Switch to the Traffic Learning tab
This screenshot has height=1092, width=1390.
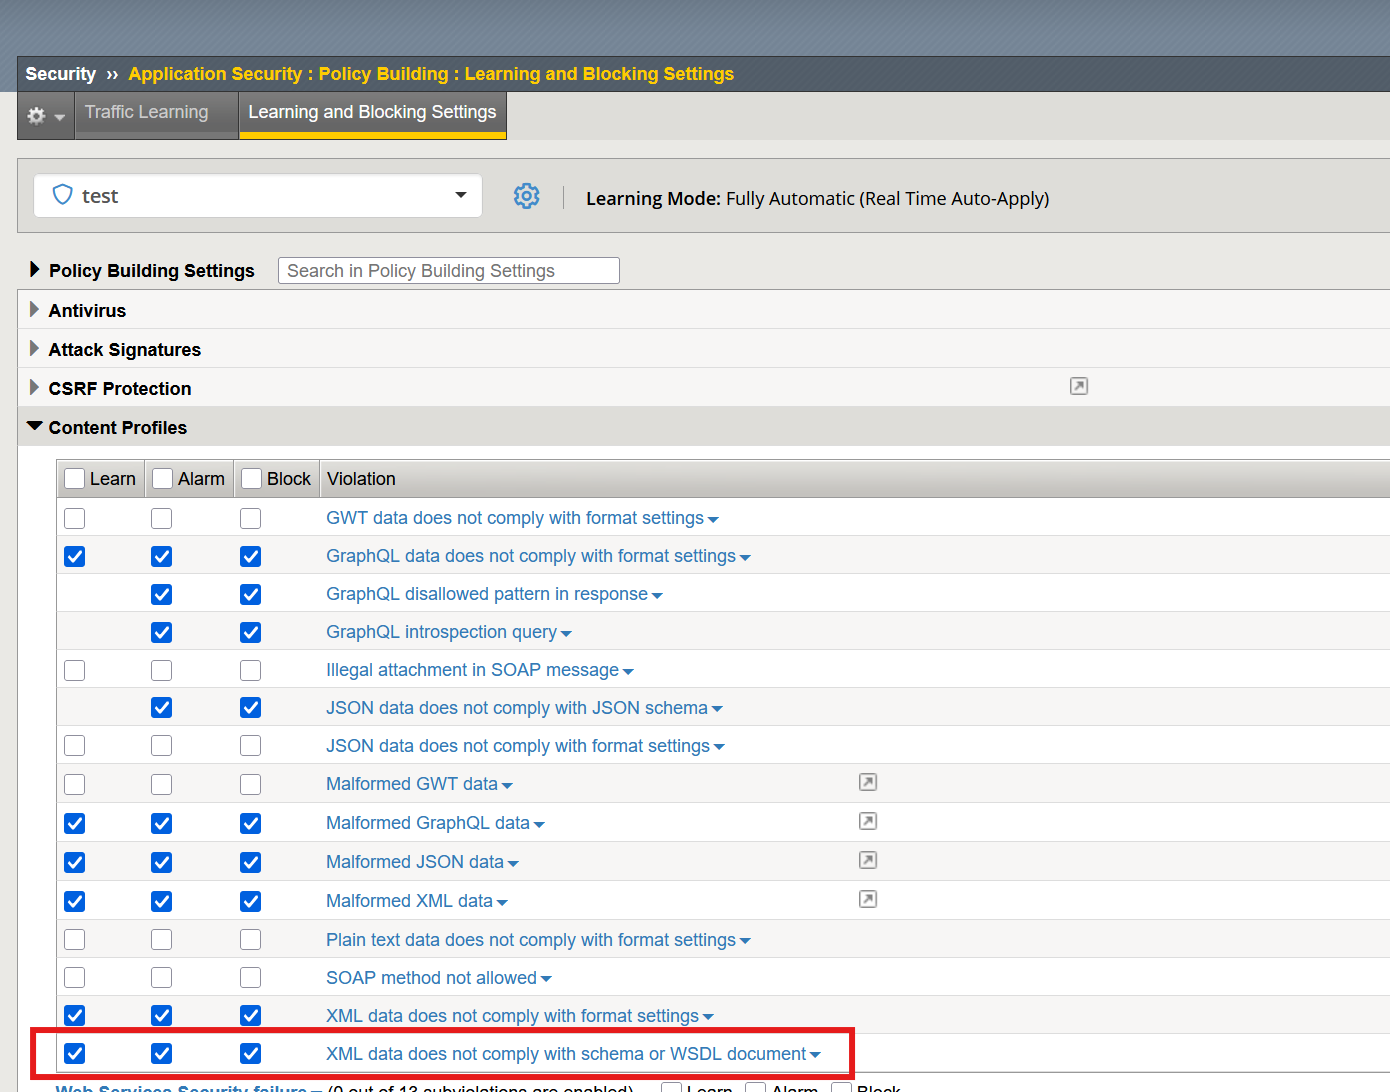(x=147, y=113)
